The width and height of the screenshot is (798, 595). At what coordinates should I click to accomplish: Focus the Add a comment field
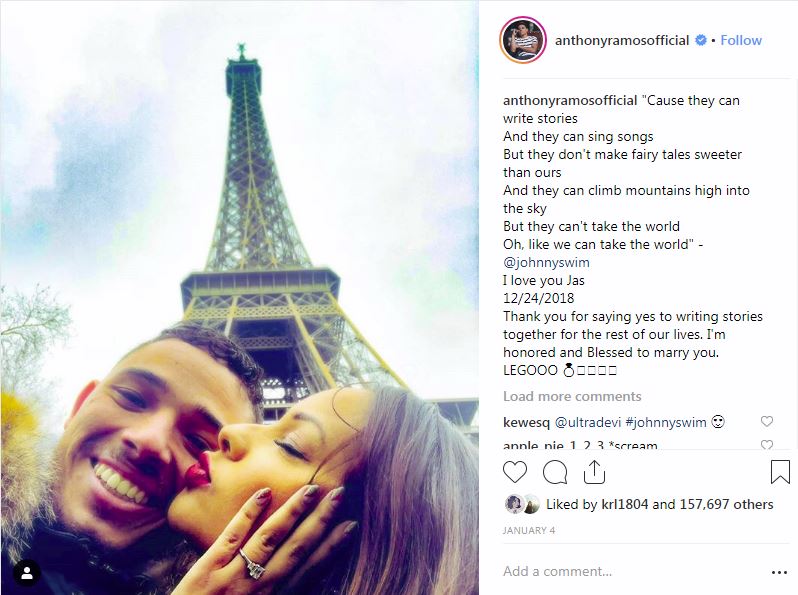tap(631, 572)
